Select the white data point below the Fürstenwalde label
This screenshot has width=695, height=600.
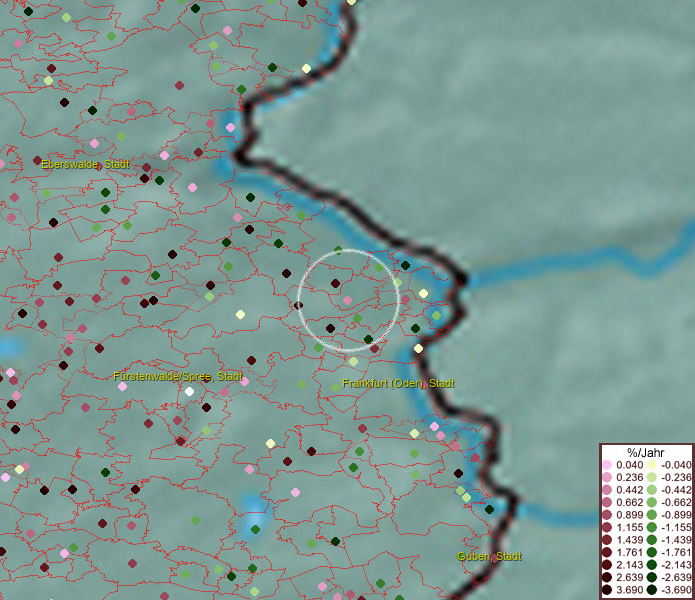(189, 391)
